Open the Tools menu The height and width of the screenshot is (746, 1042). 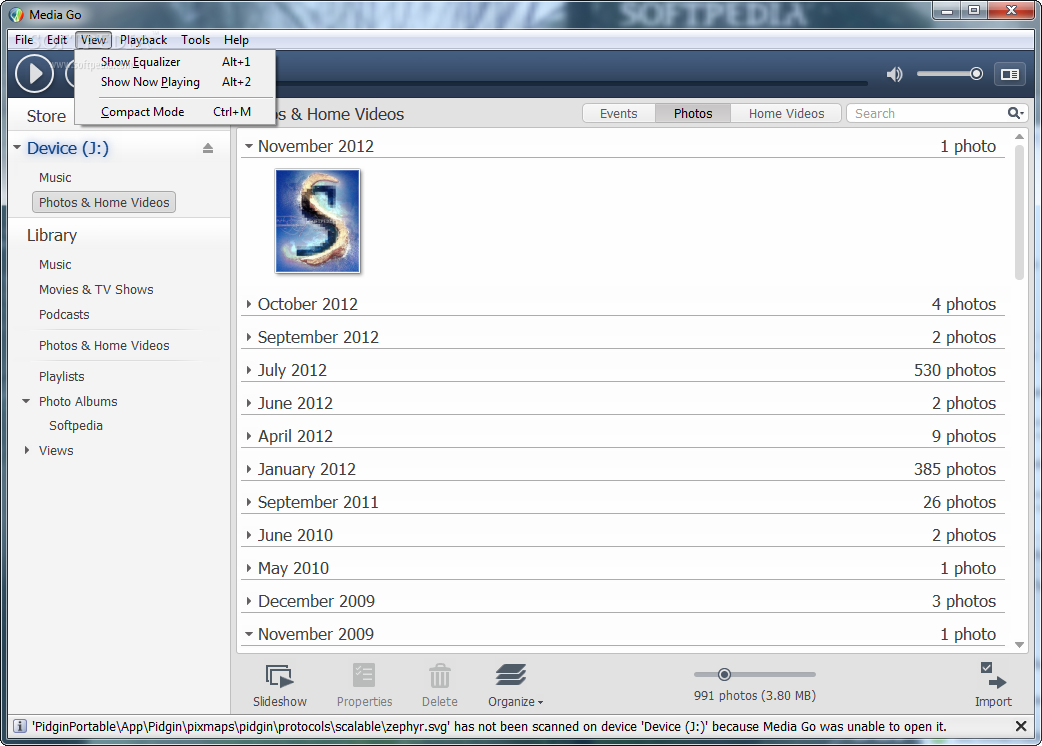coord(195,40)
